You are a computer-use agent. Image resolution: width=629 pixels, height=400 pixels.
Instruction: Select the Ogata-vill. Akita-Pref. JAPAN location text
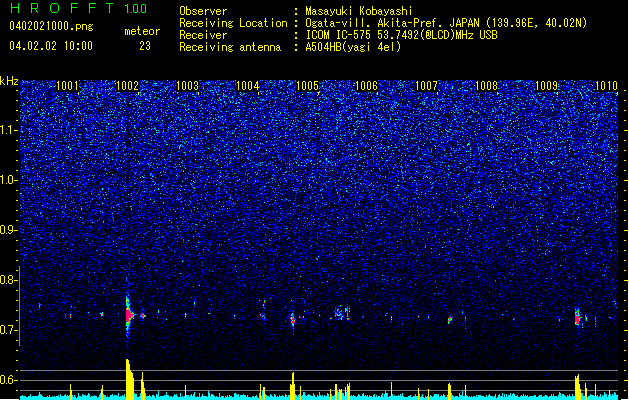coord(392,23)
